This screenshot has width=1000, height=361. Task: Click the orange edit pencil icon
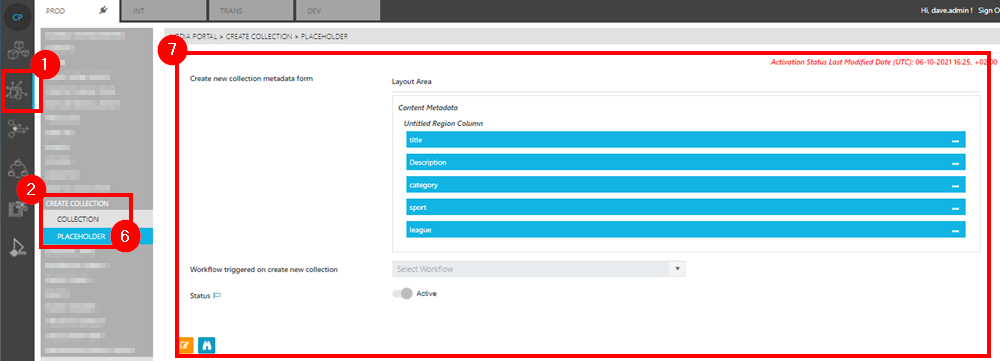click(x=185, y=345)
